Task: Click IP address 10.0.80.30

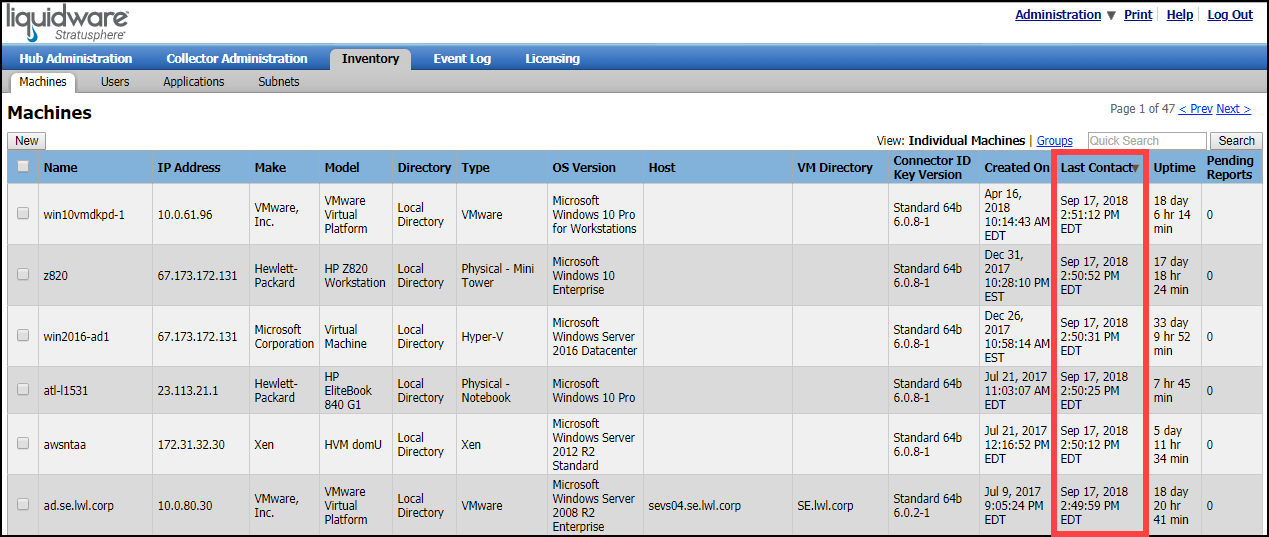Action: click(185, 506)
